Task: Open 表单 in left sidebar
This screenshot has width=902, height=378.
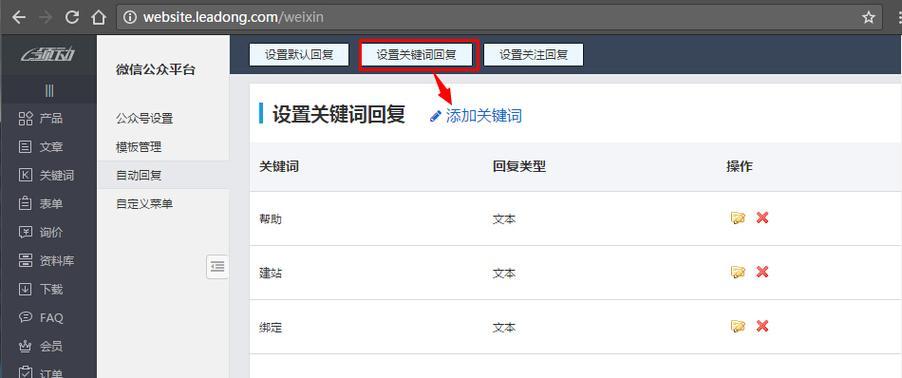Action: (48, 204)
